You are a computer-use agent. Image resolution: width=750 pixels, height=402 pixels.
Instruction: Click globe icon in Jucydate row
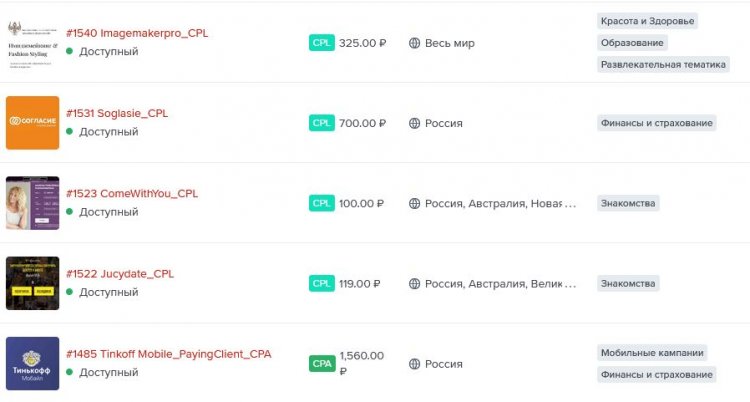[414, 283]
